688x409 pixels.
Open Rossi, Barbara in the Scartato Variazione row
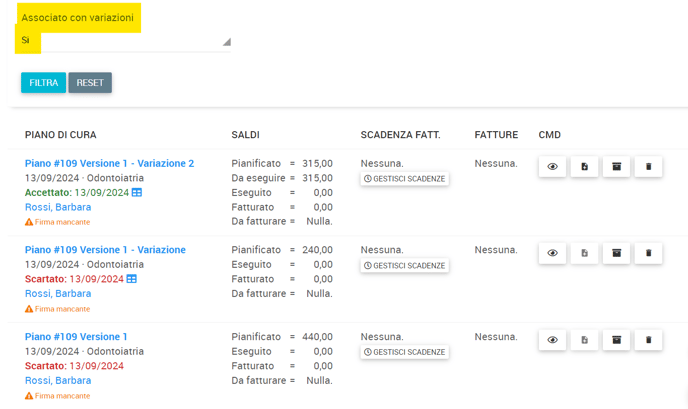click(58, 294)
